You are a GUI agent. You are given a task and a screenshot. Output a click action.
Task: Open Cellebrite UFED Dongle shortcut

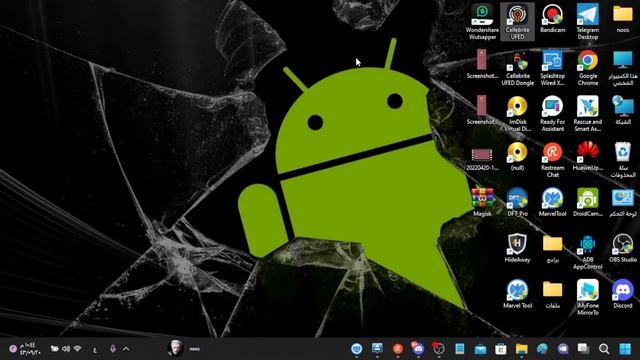(x=517, y=68)
